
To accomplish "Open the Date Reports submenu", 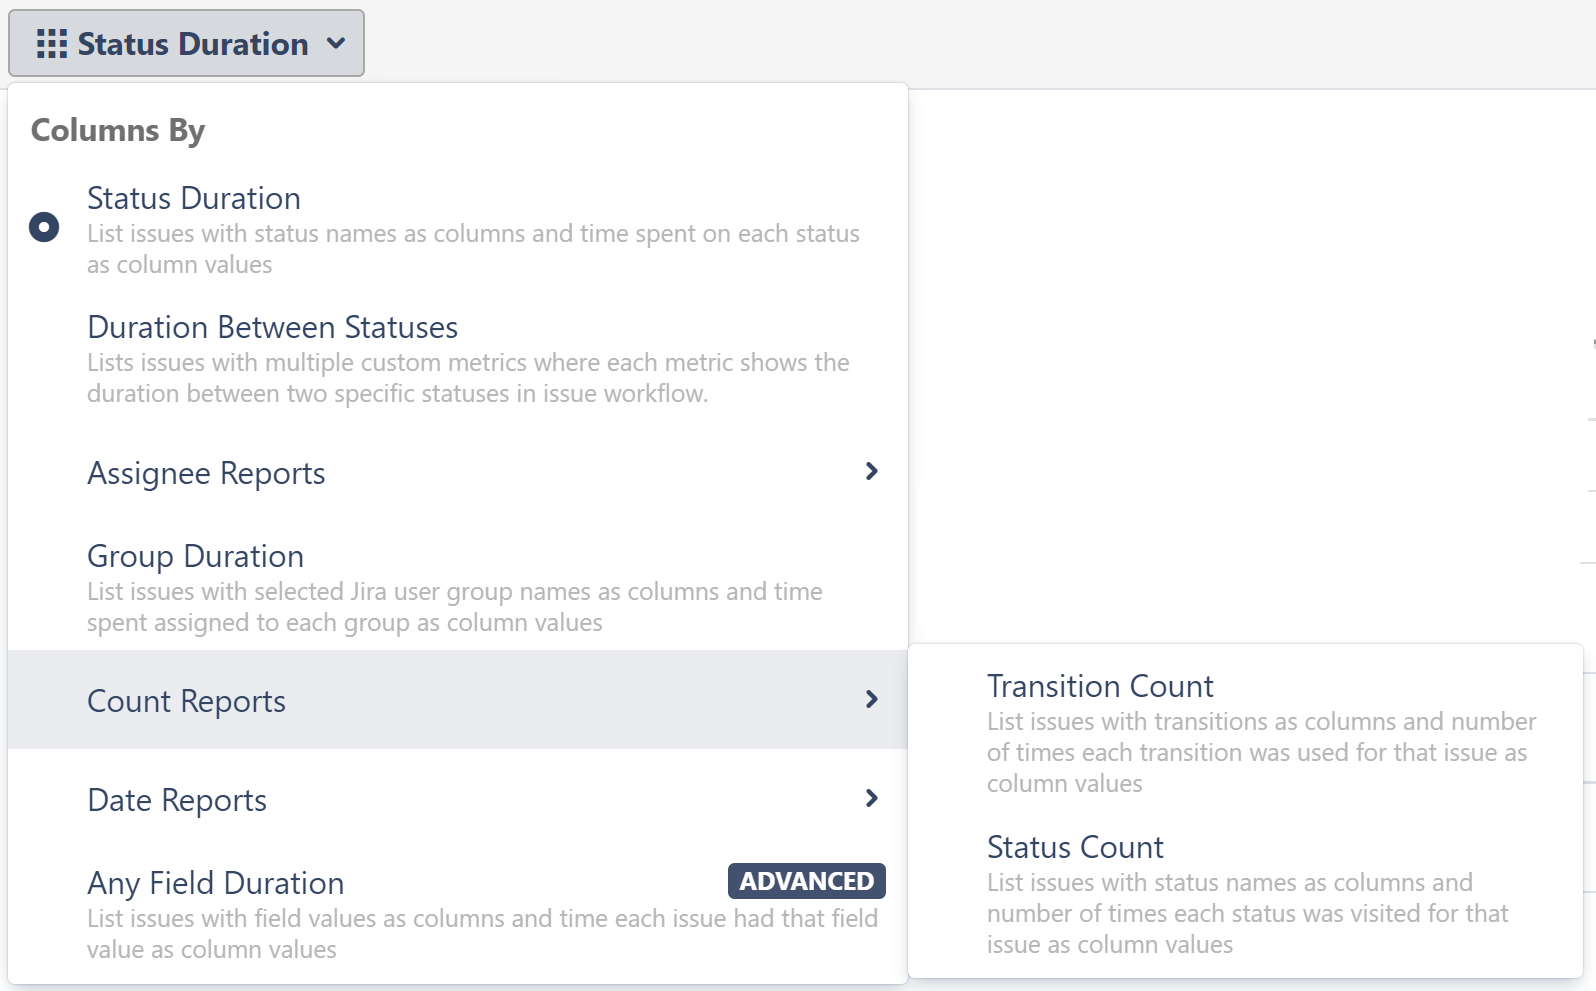I will [177, 800].
